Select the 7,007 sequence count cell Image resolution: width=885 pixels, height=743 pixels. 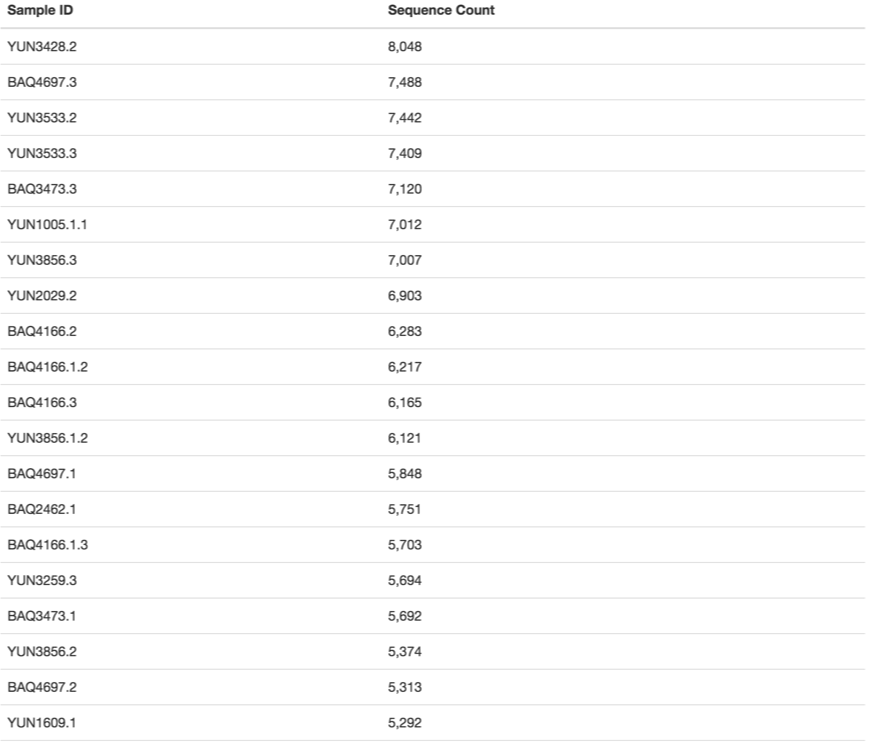click(x=405, y=260)
